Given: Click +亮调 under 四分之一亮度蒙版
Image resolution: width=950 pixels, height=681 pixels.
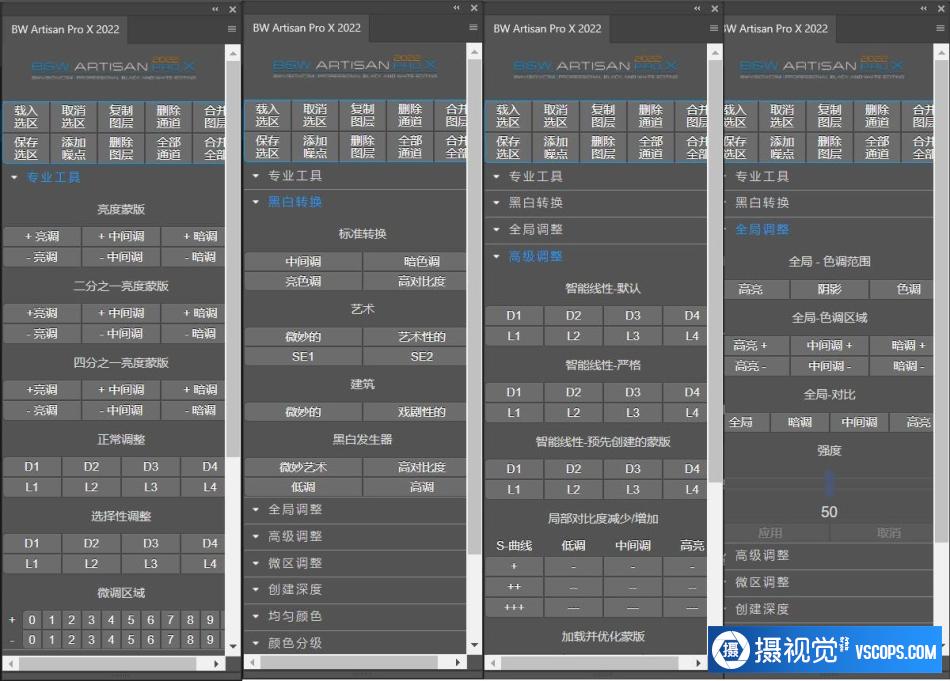Looking at the screenshot, I should tap(42, 390).
